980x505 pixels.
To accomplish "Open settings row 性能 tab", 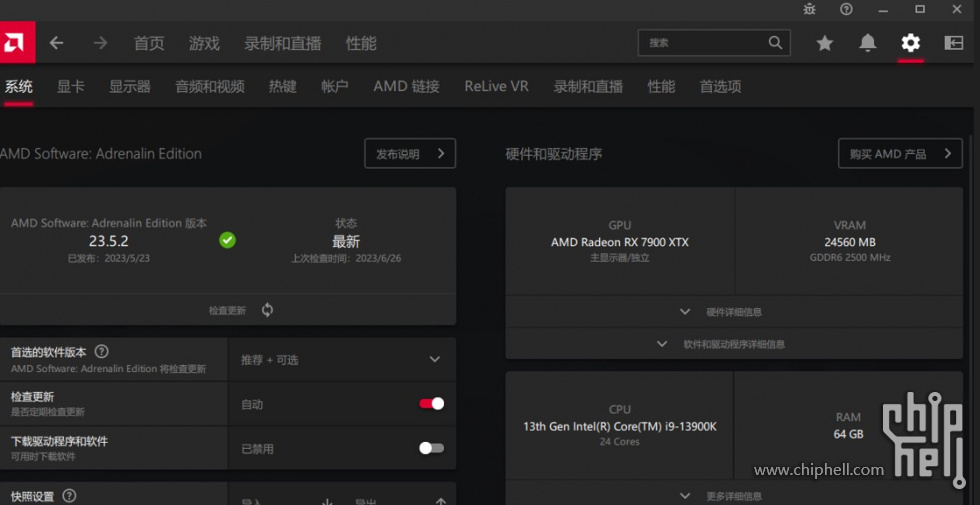I will coord(661,86).
